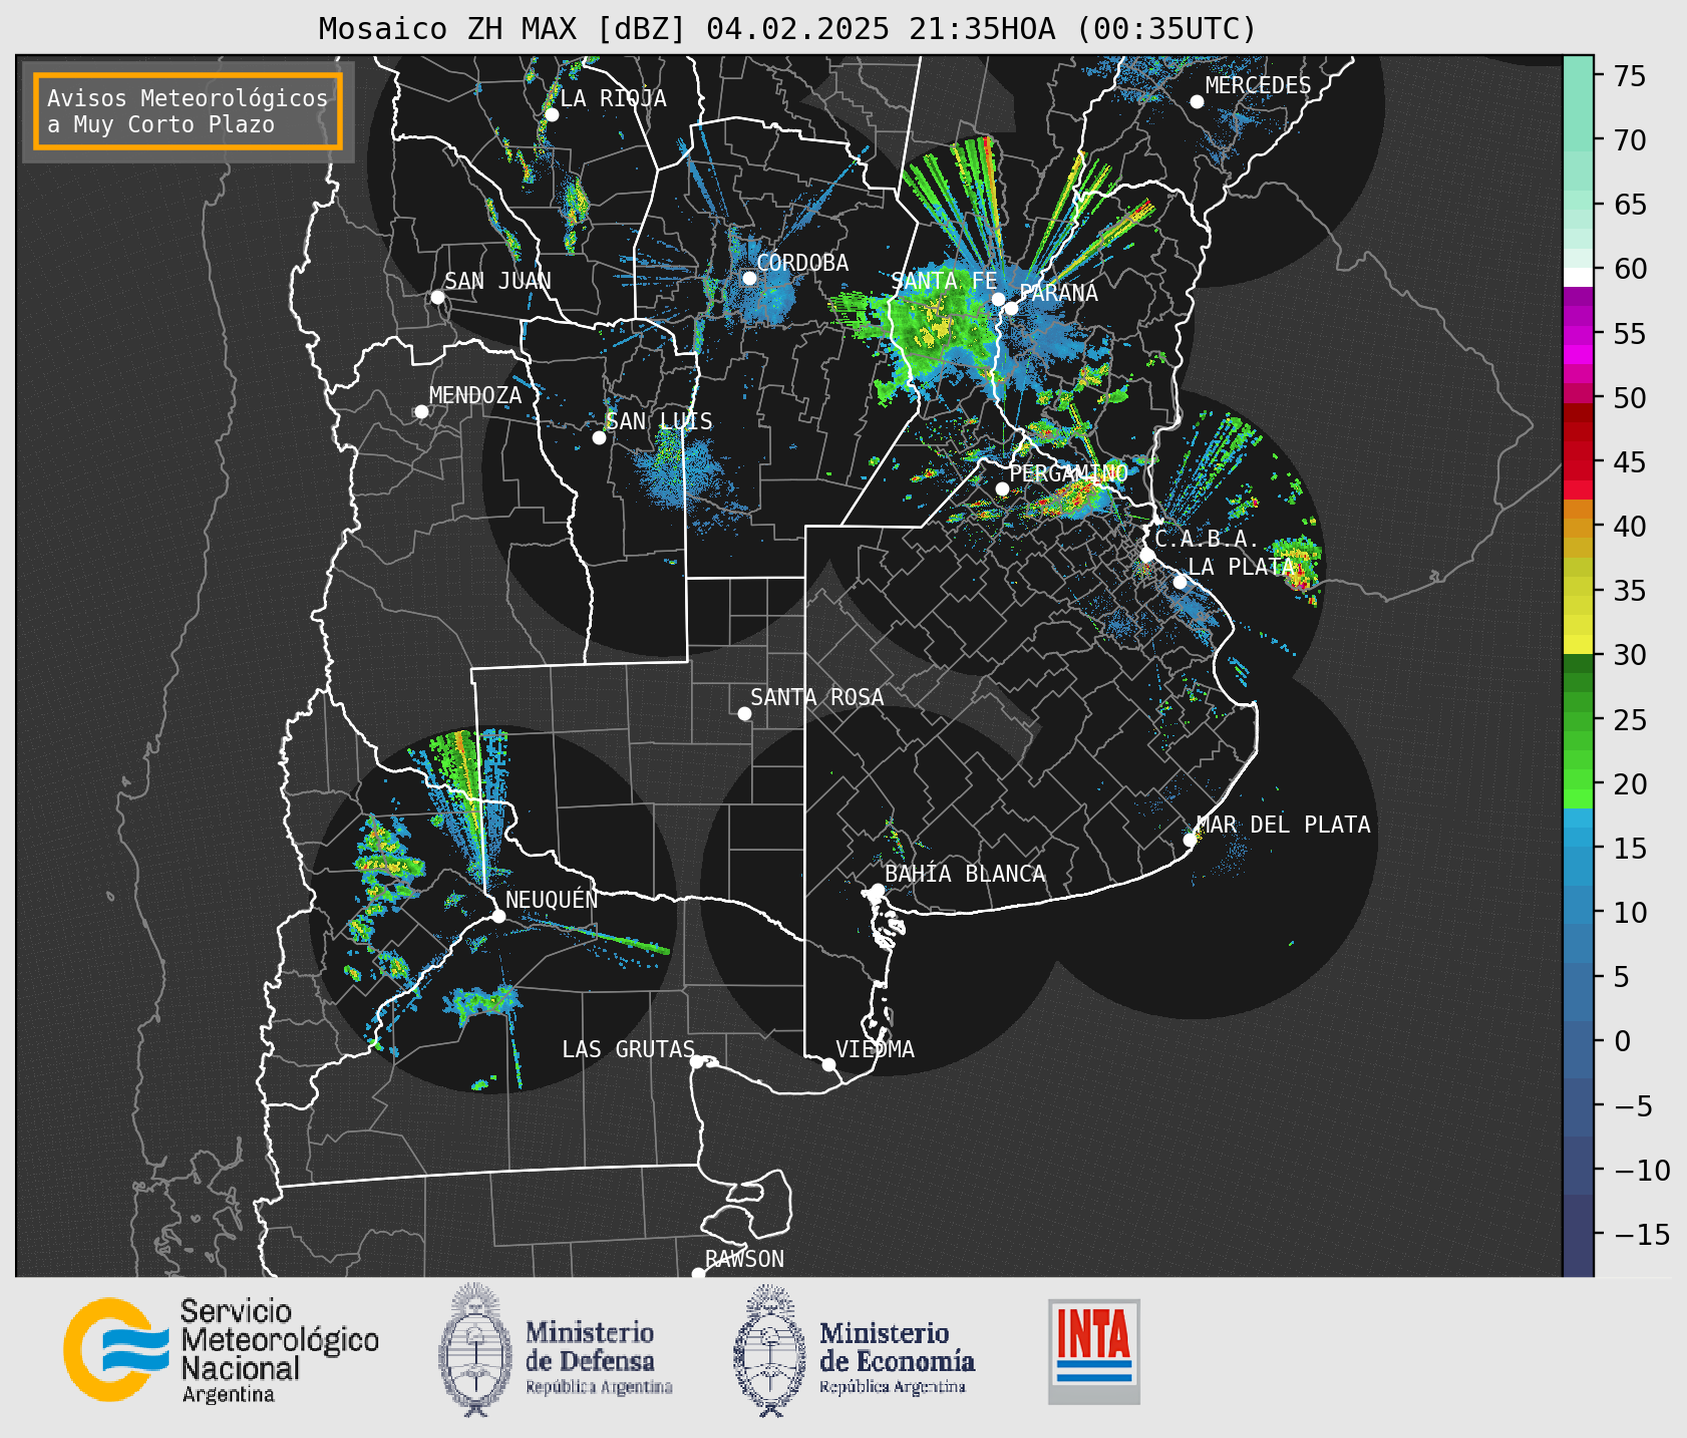Image resolution: width=1687 pixels, height=1438 pixels.
Task: Click the white 60 dBZ band on scale
Action: tap(1578, 277)
